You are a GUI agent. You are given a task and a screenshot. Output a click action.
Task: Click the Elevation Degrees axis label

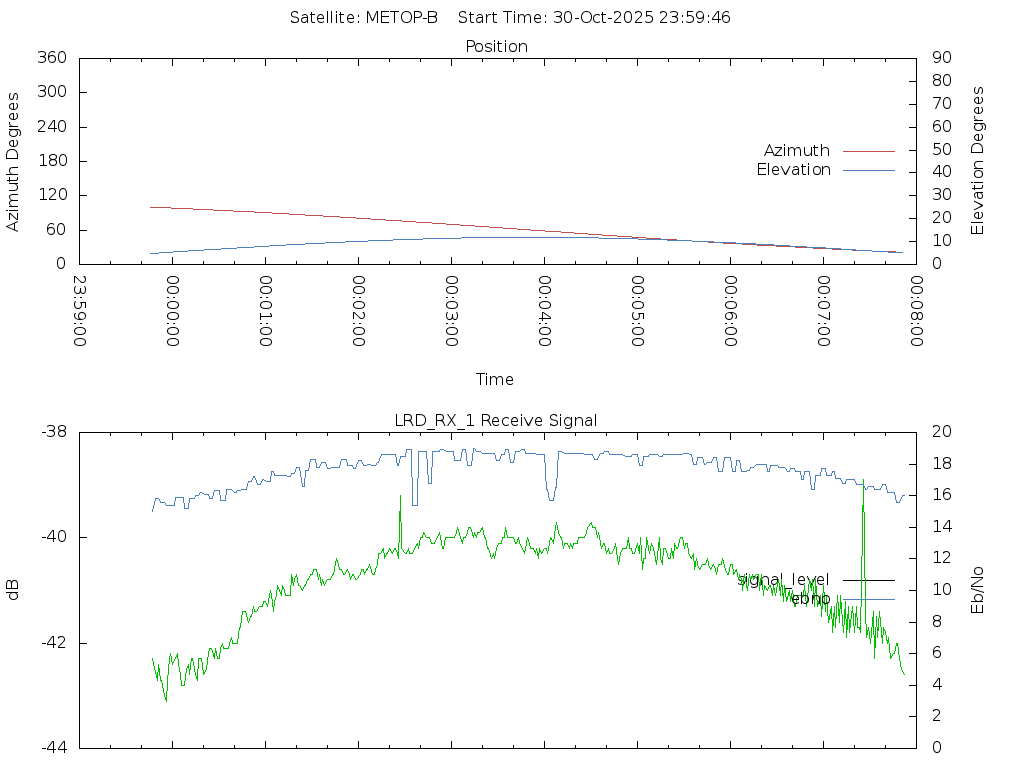point(978,161)
